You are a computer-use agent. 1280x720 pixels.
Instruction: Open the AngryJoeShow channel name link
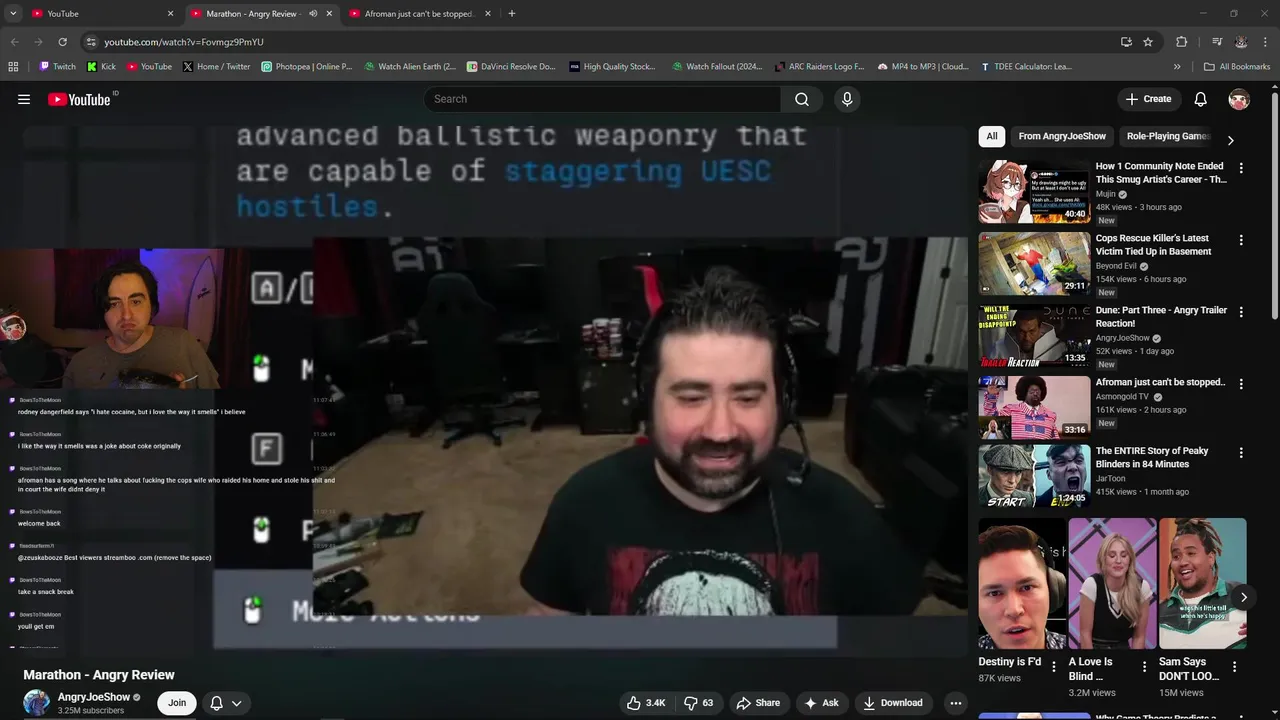tap(94, 697)
